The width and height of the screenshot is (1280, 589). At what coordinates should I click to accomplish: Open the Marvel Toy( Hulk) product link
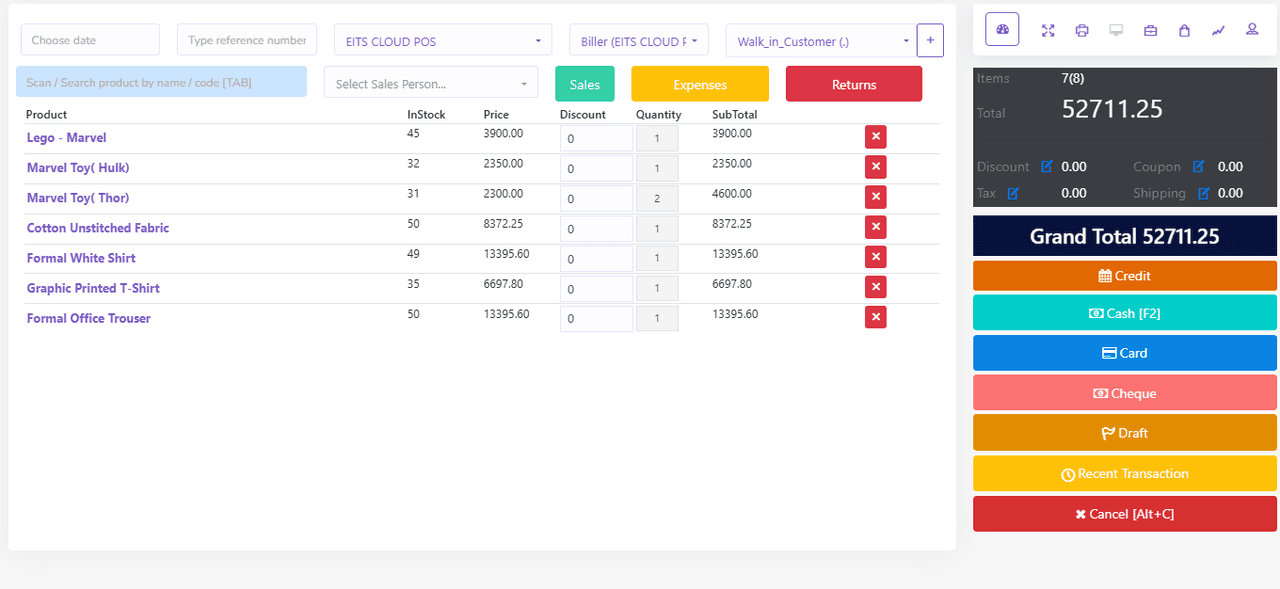78,168
